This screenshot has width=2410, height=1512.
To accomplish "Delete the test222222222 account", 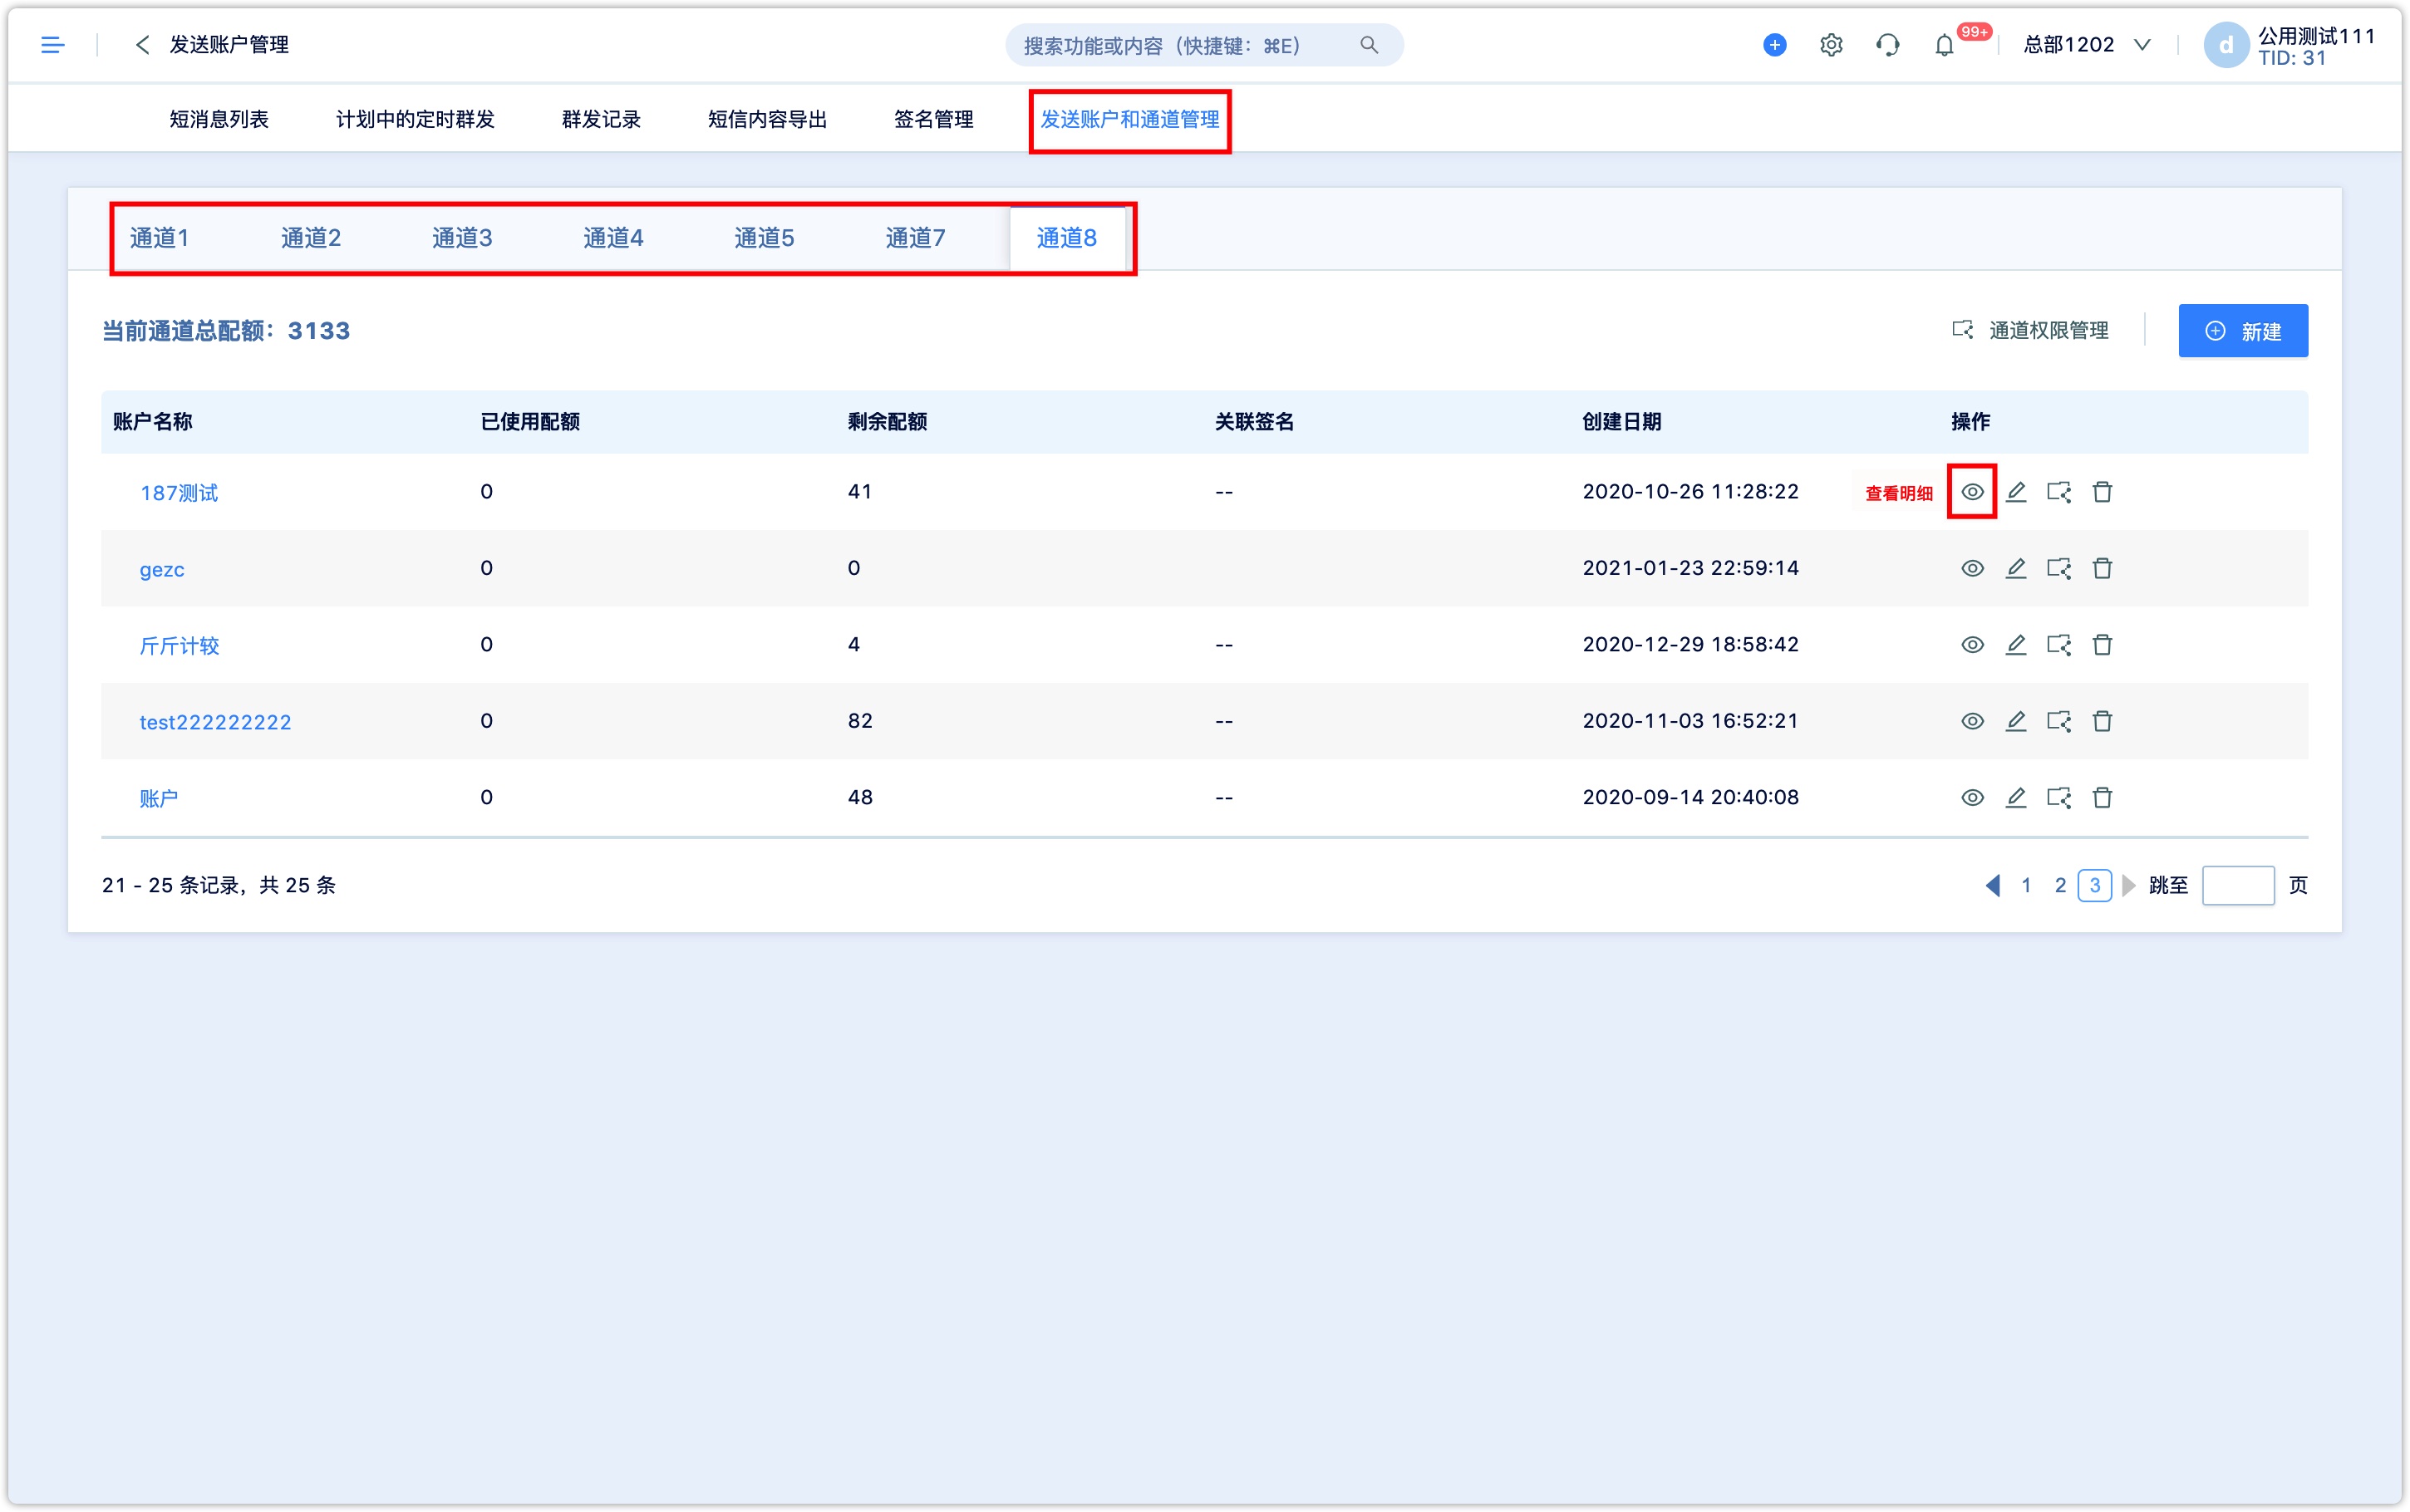I will click(x=2102, y=721).
